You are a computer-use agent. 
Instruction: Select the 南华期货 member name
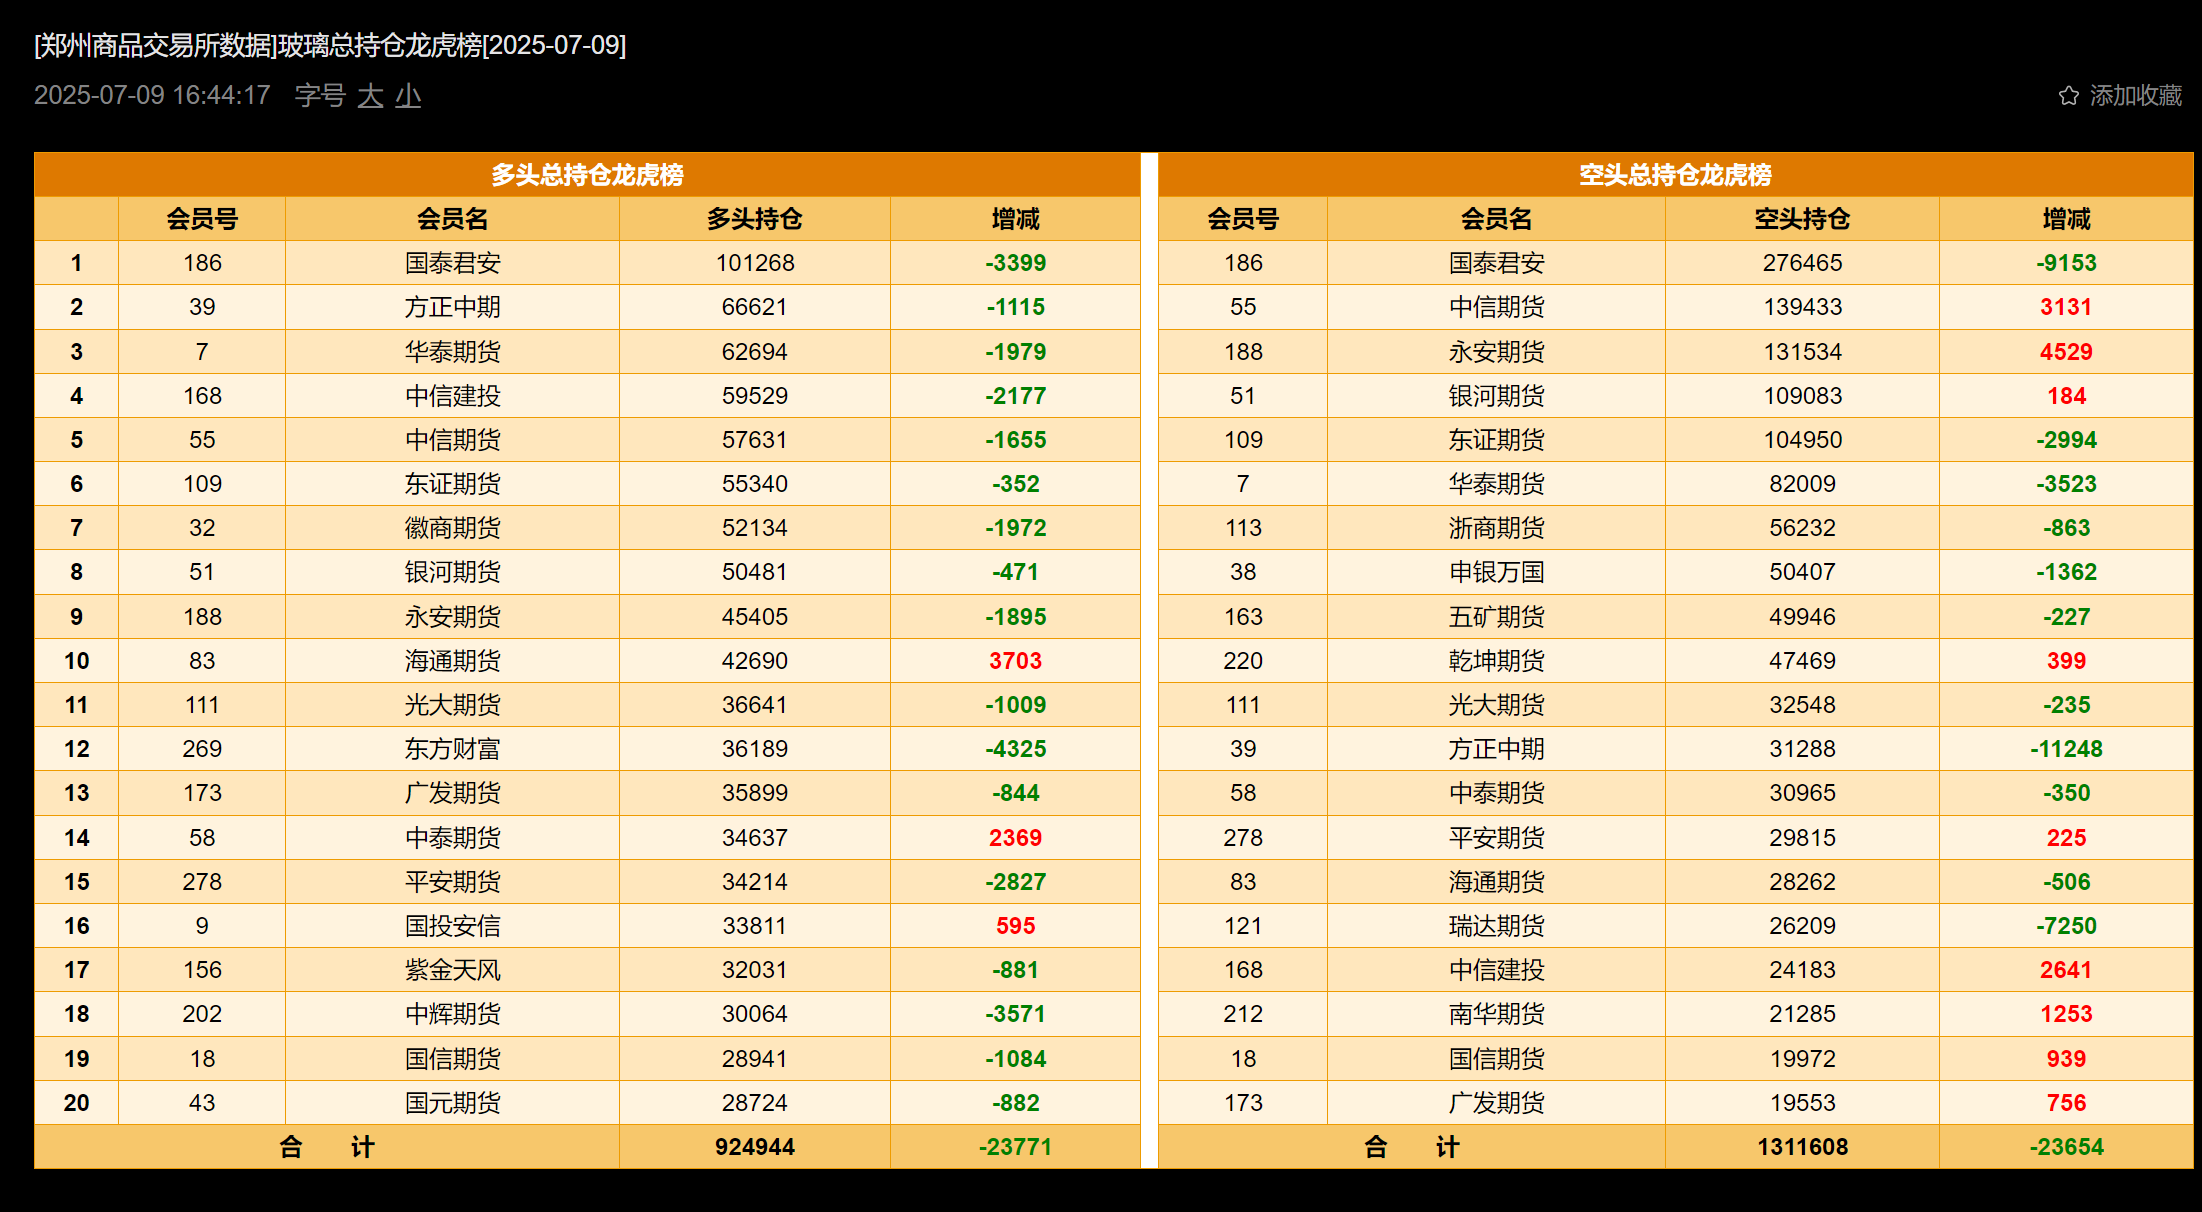pos(1496,1014)
